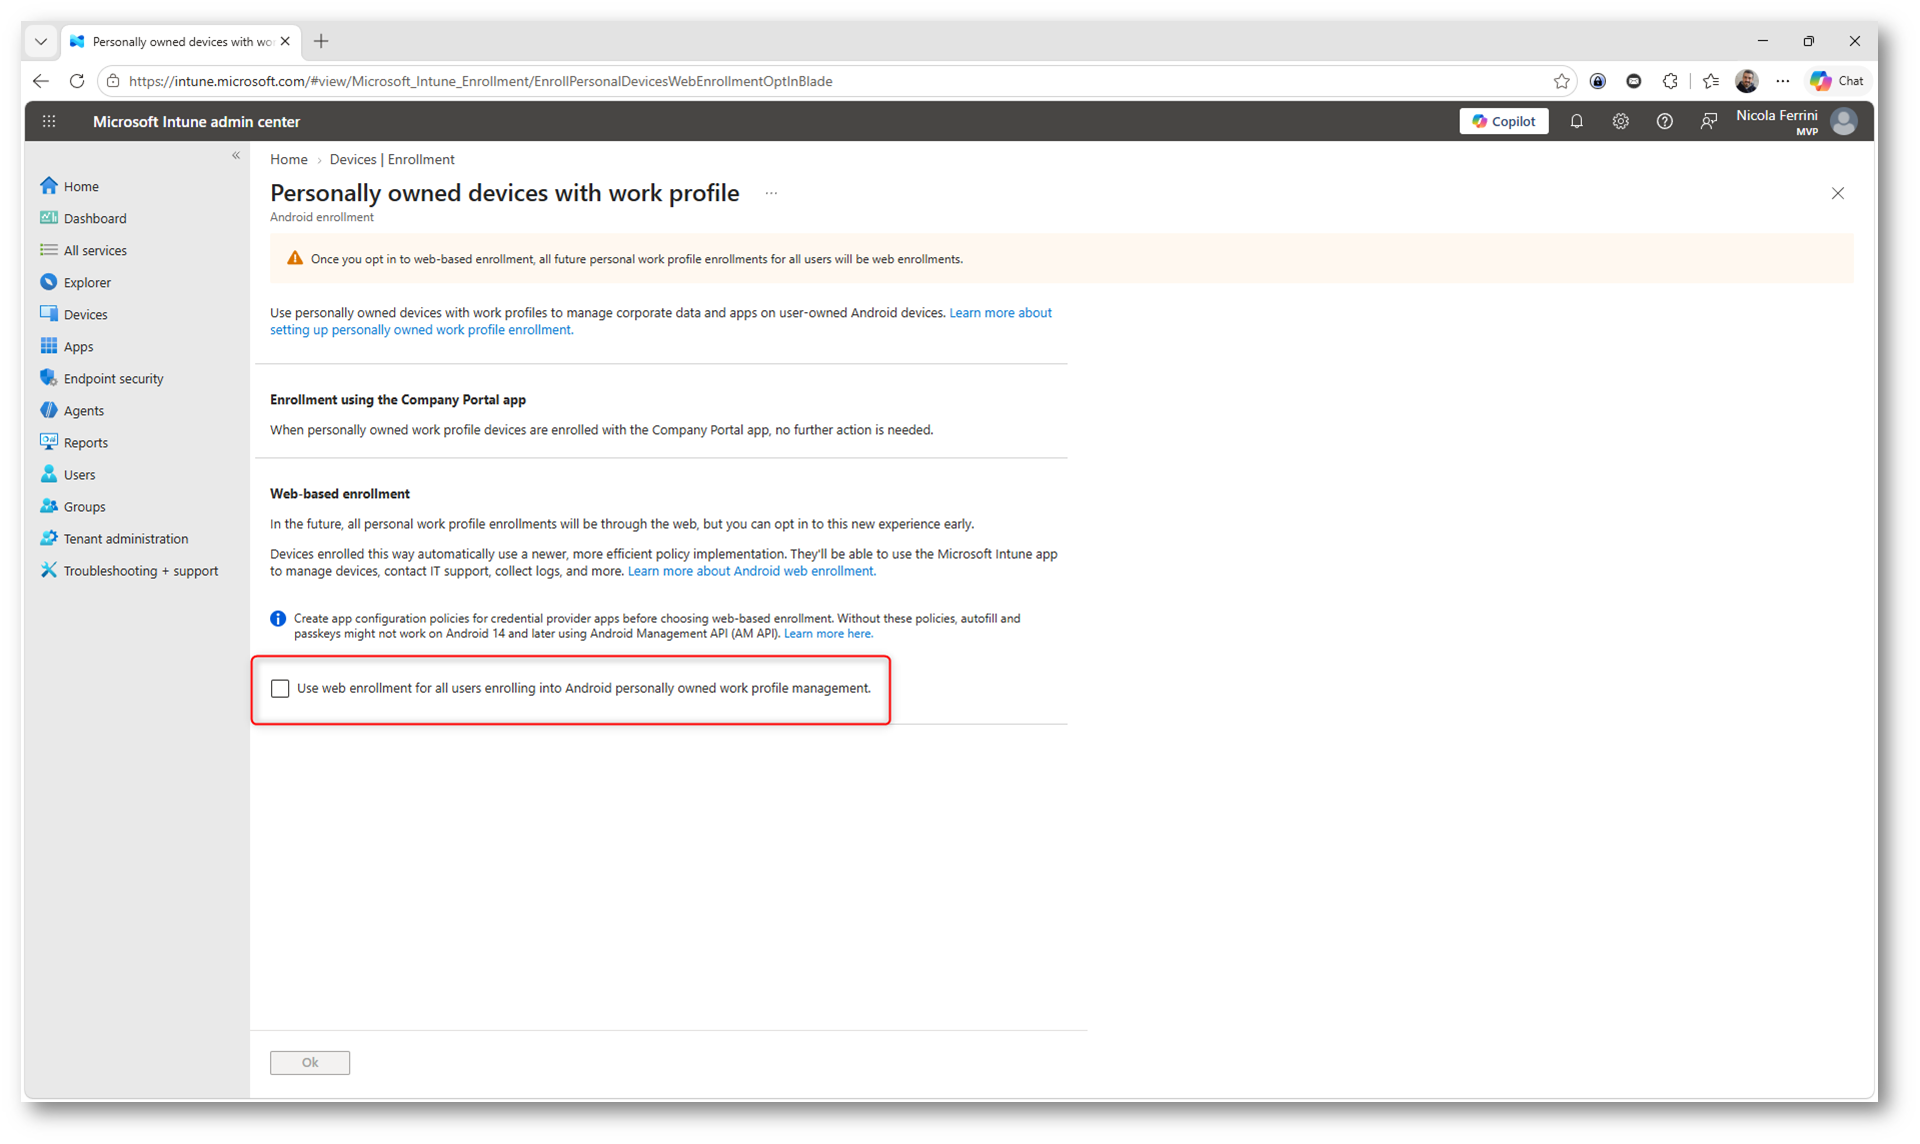Viewport: 1920px width, 1144px height.
Task: View site information lock icon in address bar
Action: [113, 81]
